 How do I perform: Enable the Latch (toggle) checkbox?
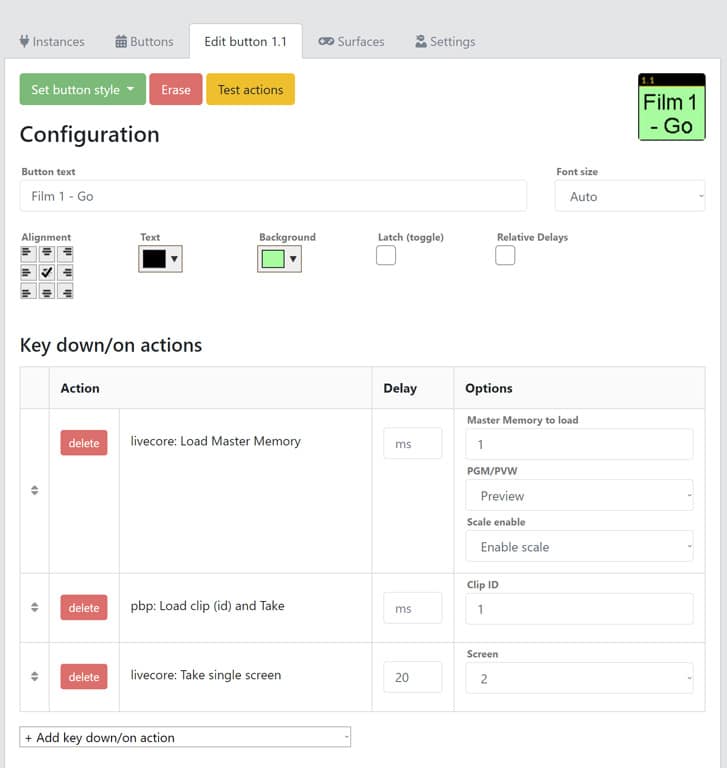(x=386, y=256)
